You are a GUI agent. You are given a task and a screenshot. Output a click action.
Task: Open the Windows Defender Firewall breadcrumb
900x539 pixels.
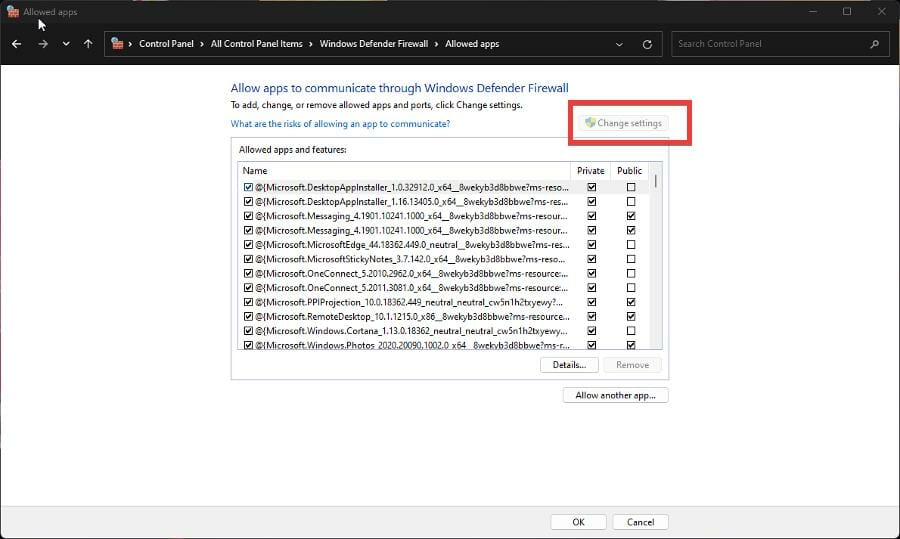point(374,44)
